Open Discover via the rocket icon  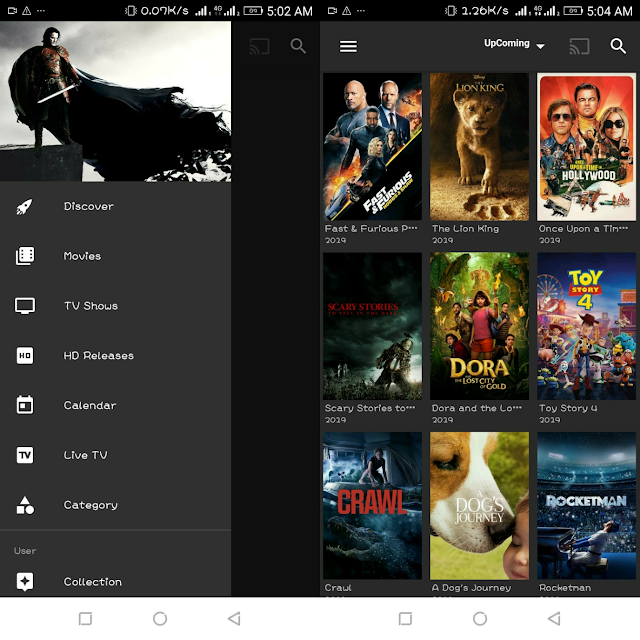(x=24, y=207)
